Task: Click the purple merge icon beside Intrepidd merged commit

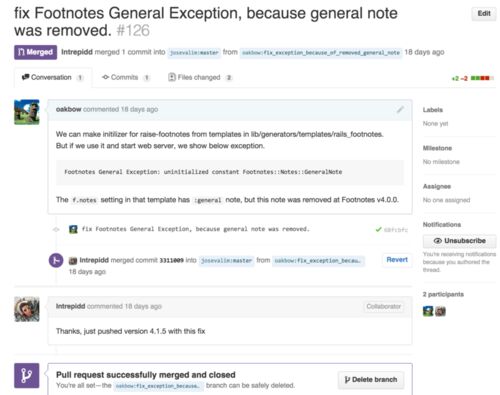Action: [x=56, y=260]
